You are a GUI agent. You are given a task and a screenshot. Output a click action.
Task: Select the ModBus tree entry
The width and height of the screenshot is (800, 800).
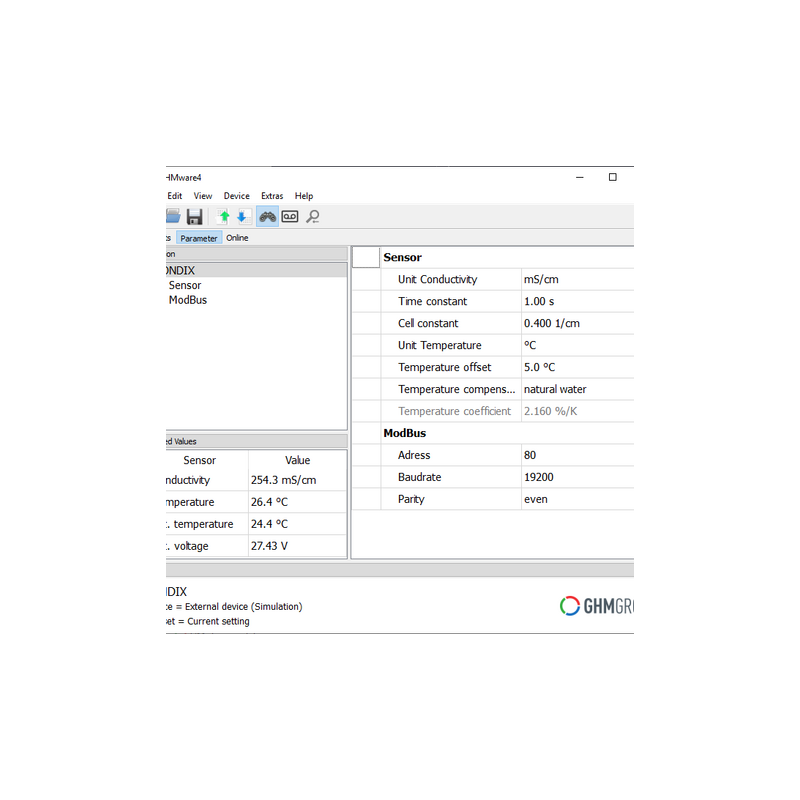(188, 300)
